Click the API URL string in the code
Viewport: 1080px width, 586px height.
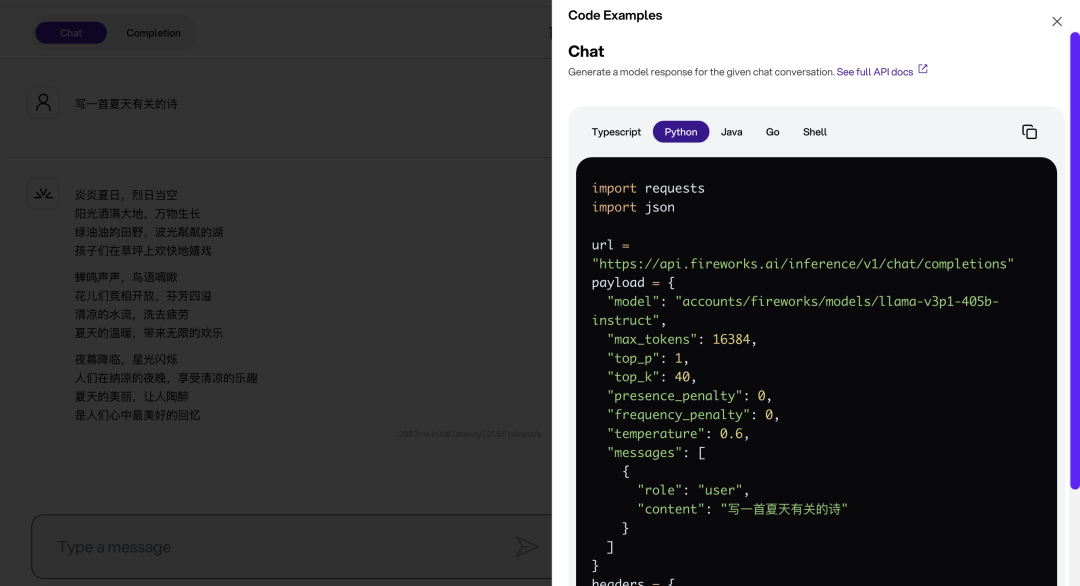(803, 264)
